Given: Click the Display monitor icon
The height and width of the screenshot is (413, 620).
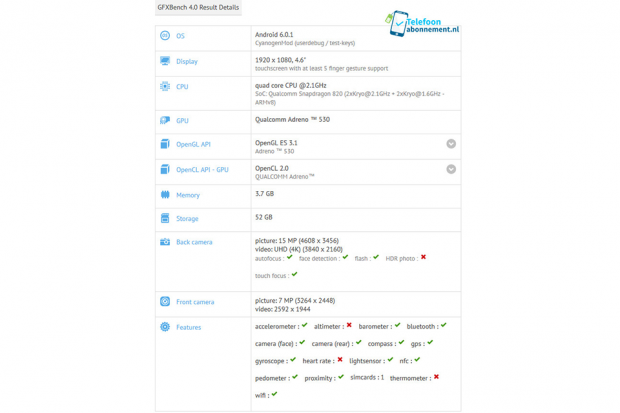Looking at the screenshot, I should pos(165,61).
